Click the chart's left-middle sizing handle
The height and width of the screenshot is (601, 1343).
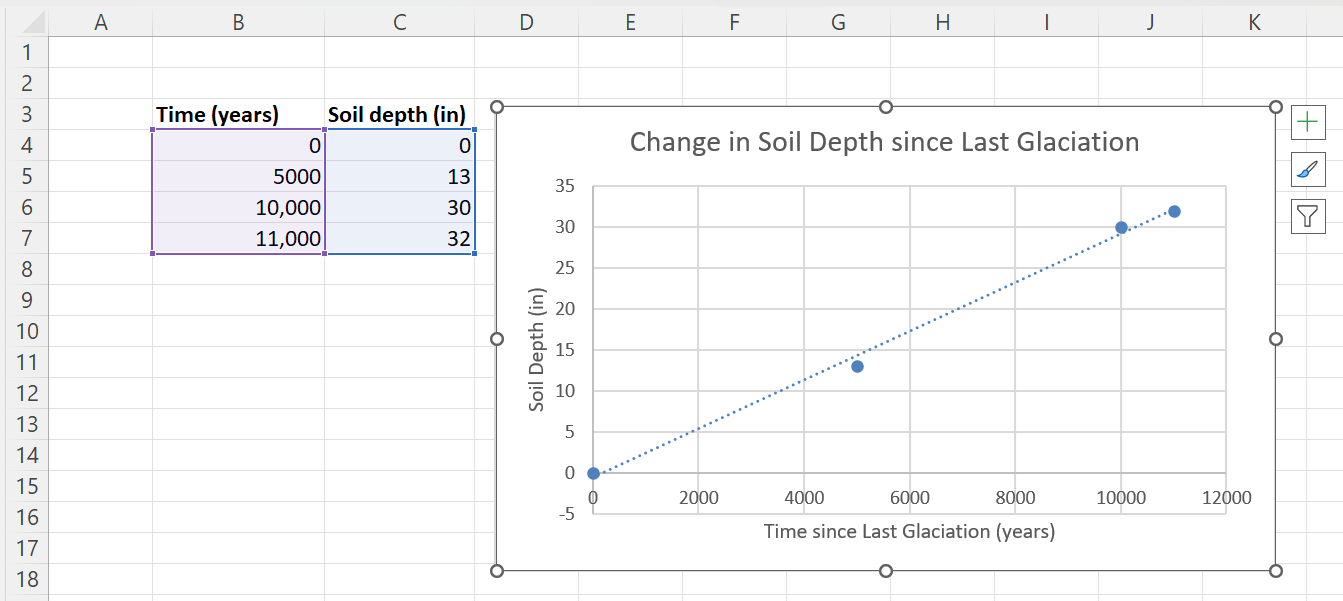coord(497,339)
